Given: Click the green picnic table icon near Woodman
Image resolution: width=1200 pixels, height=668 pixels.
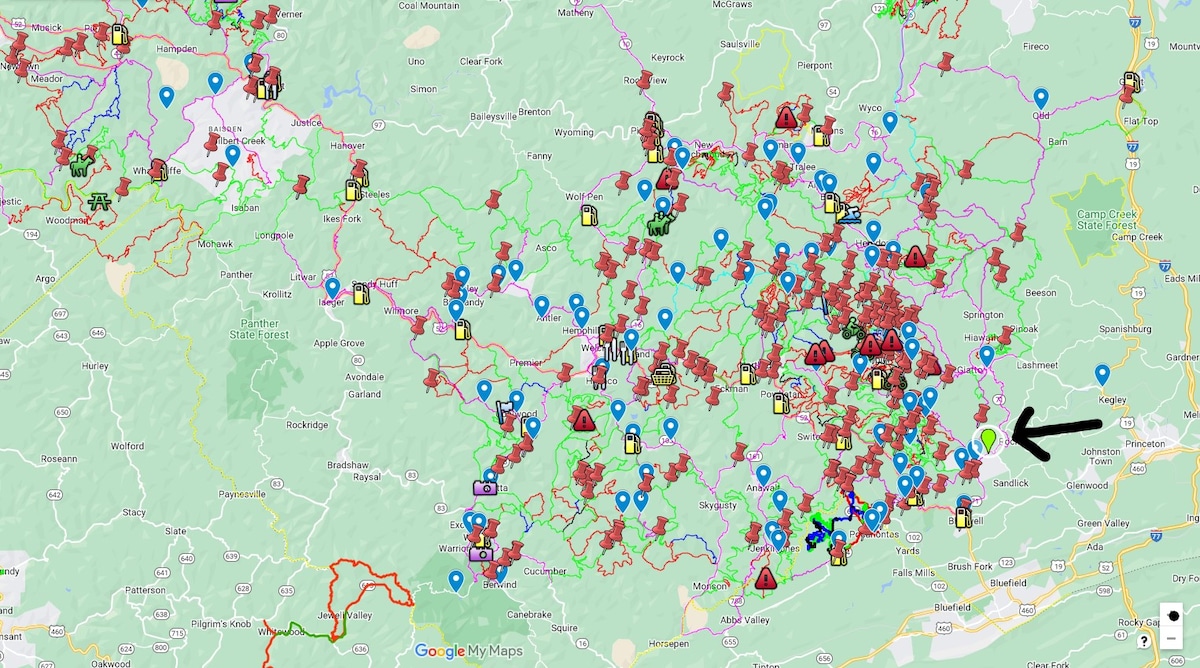Looking at the screenshot, I should [99, 201].
